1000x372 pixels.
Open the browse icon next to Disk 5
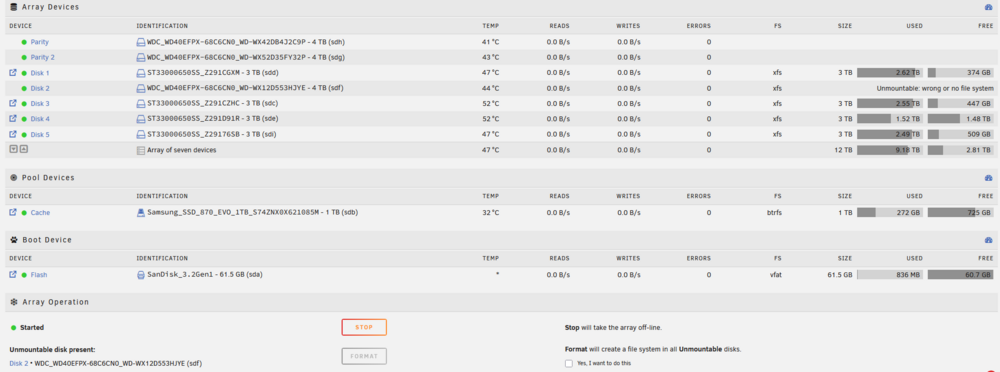(x=13, y=134)
